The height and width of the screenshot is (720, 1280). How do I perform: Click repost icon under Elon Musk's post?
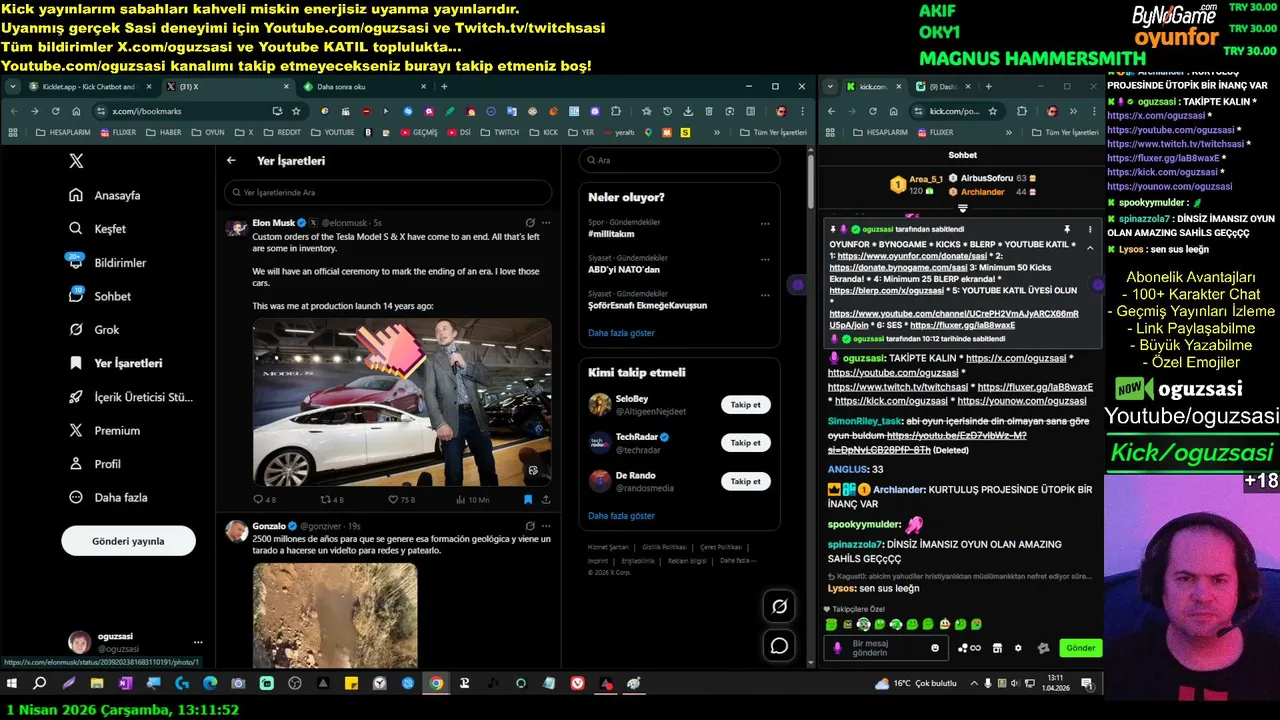point(325,499)
